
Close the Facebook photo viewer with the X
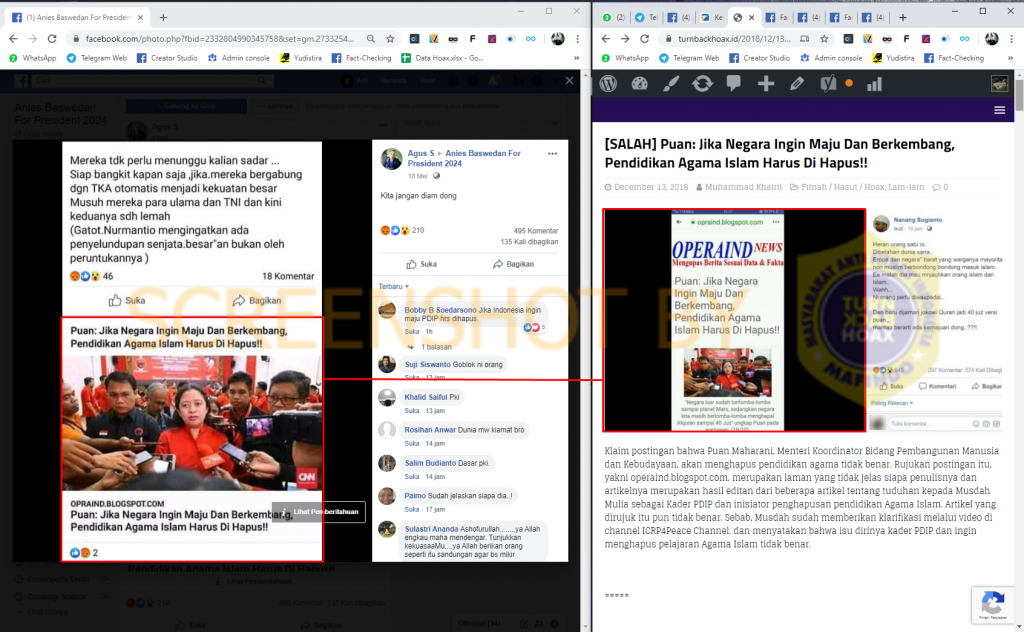pos(569,80)
